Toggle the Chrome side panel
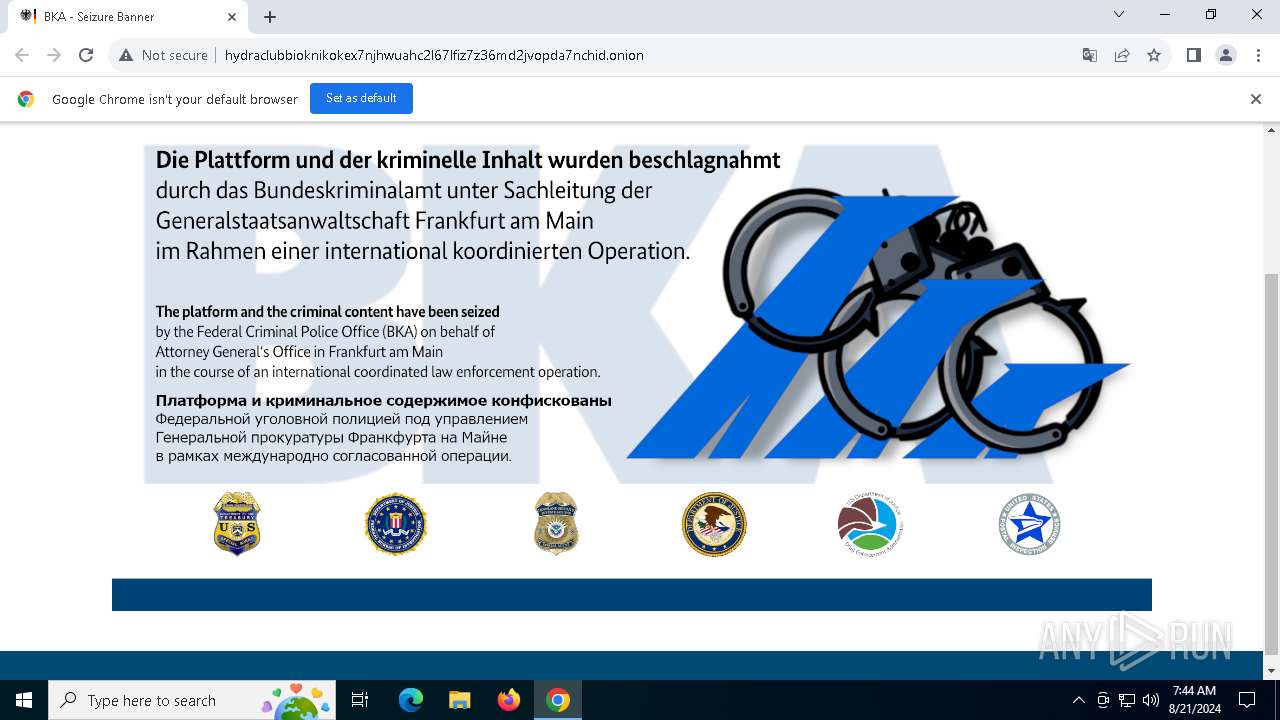Viewport: 1280px width, 720px height. click(1193, 55)
